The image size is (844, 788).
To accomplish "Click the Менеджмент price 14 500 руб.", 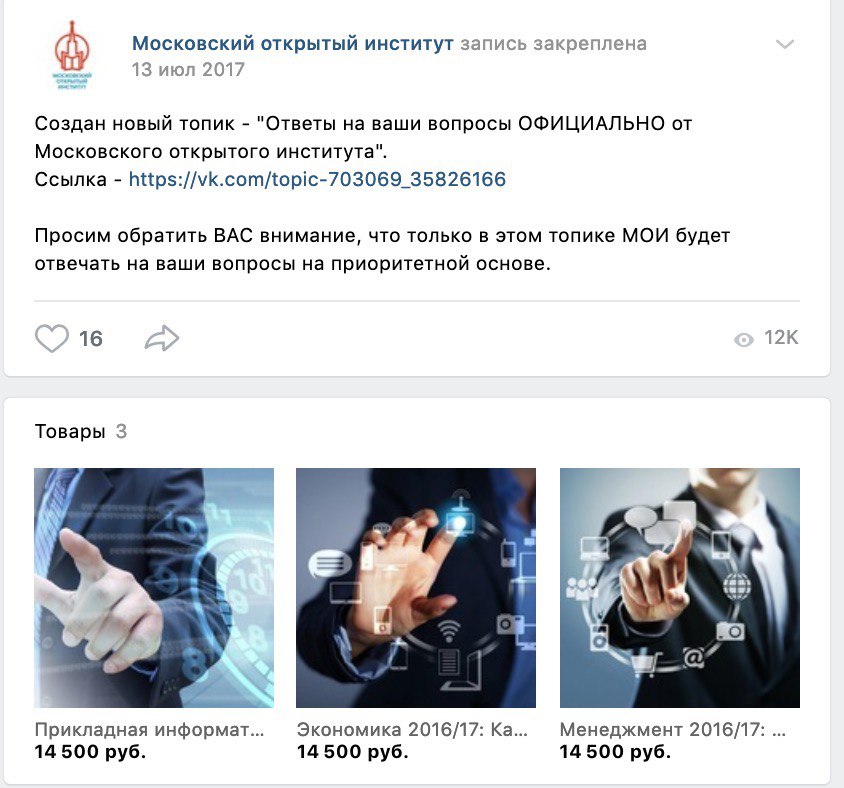I will coord(615,751).
